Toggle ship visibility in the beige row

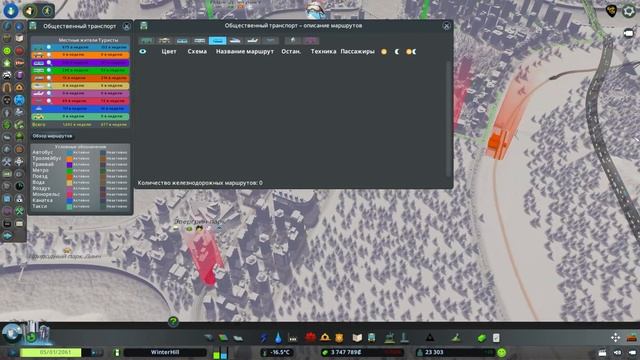[x=49, y=86]
